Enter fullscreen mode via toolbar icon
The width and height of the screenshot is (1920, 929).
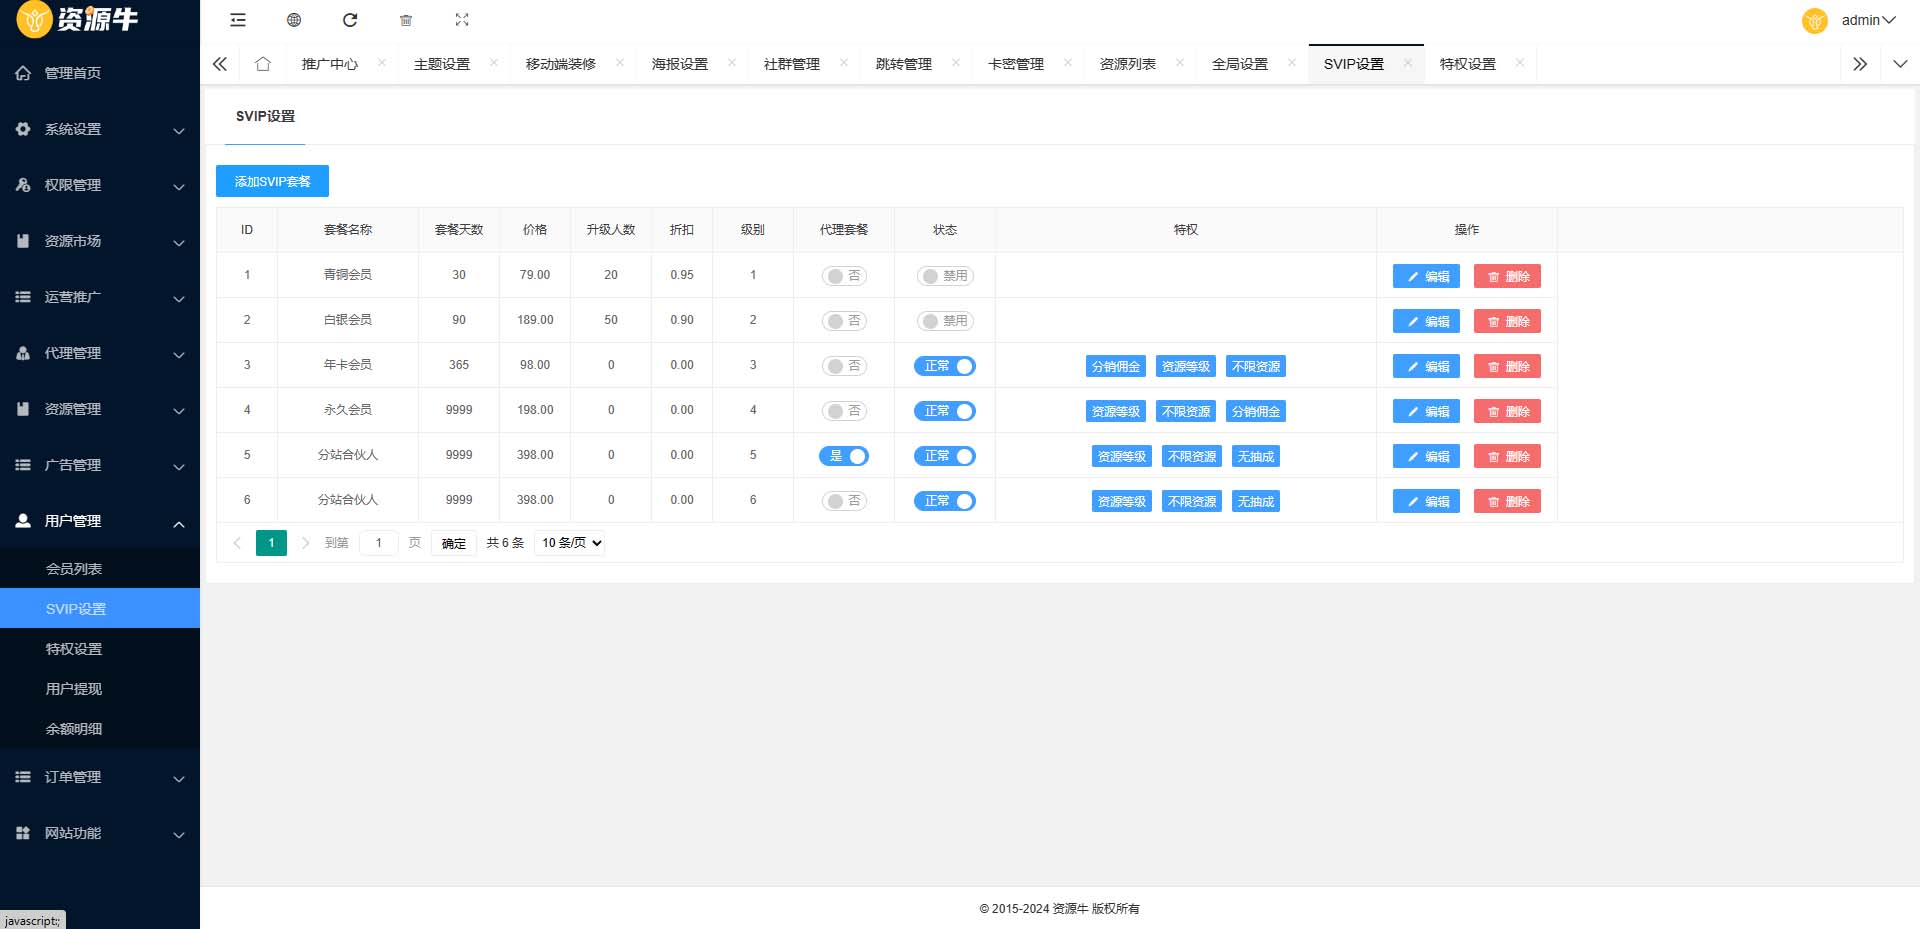click(461, 20)
